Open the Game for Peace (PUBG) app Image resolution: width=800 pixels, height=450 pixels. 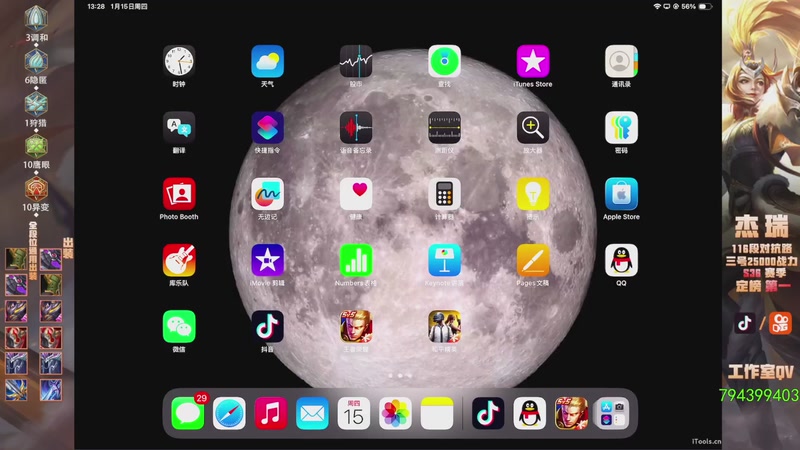click(x=444, y=327)
